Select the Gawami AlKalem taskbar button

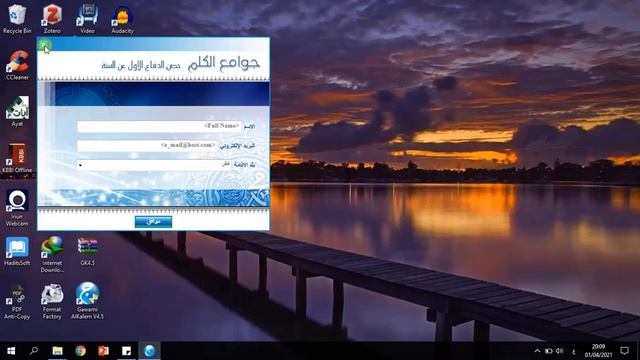coord(149,351)
